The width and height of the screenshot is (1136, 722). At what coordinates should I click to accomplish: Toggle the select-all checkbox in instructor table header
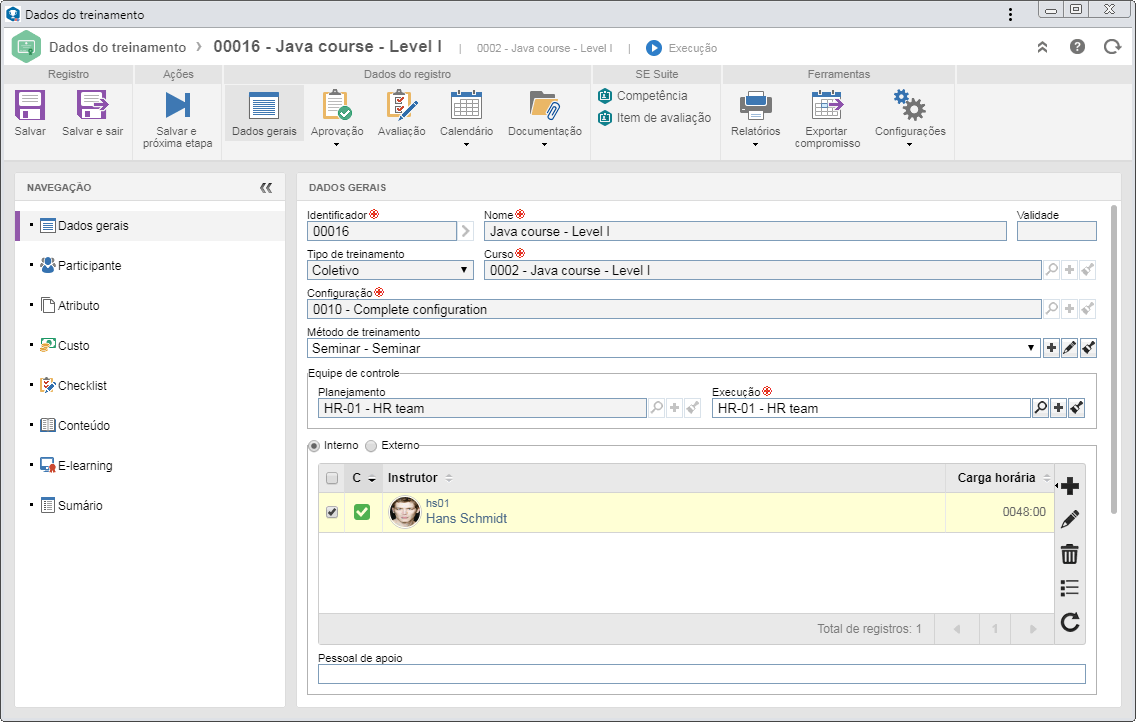[x=332, y=478]
